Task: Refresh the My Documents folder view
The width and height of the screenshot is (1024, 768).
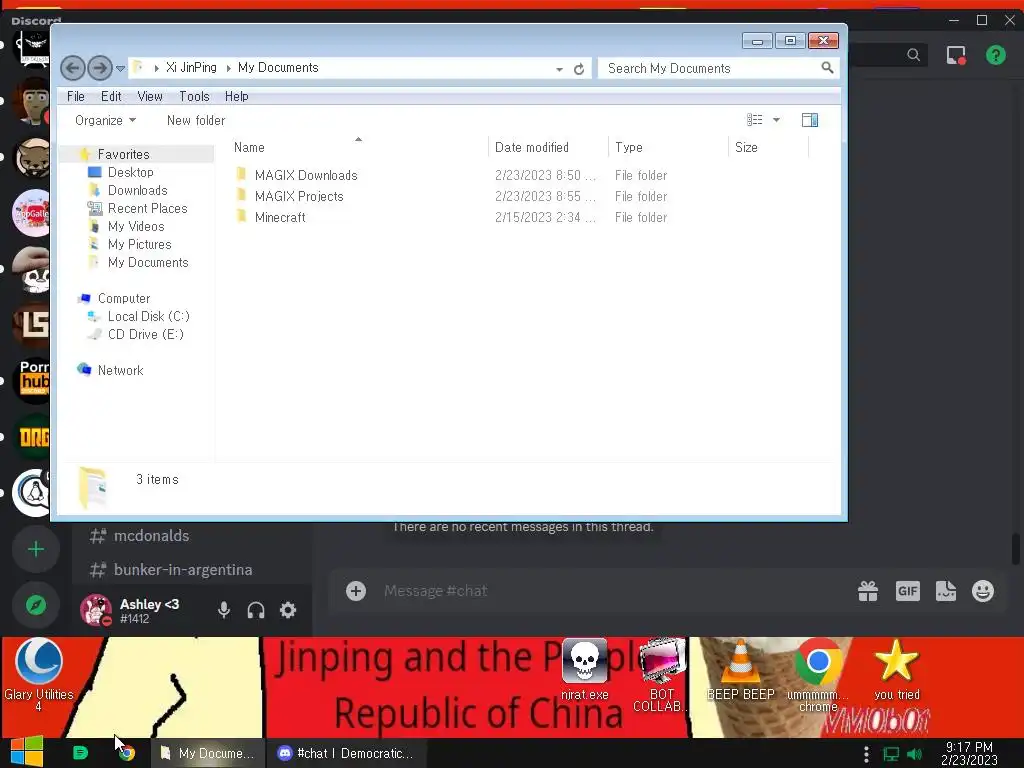Action: pos(579,69)
